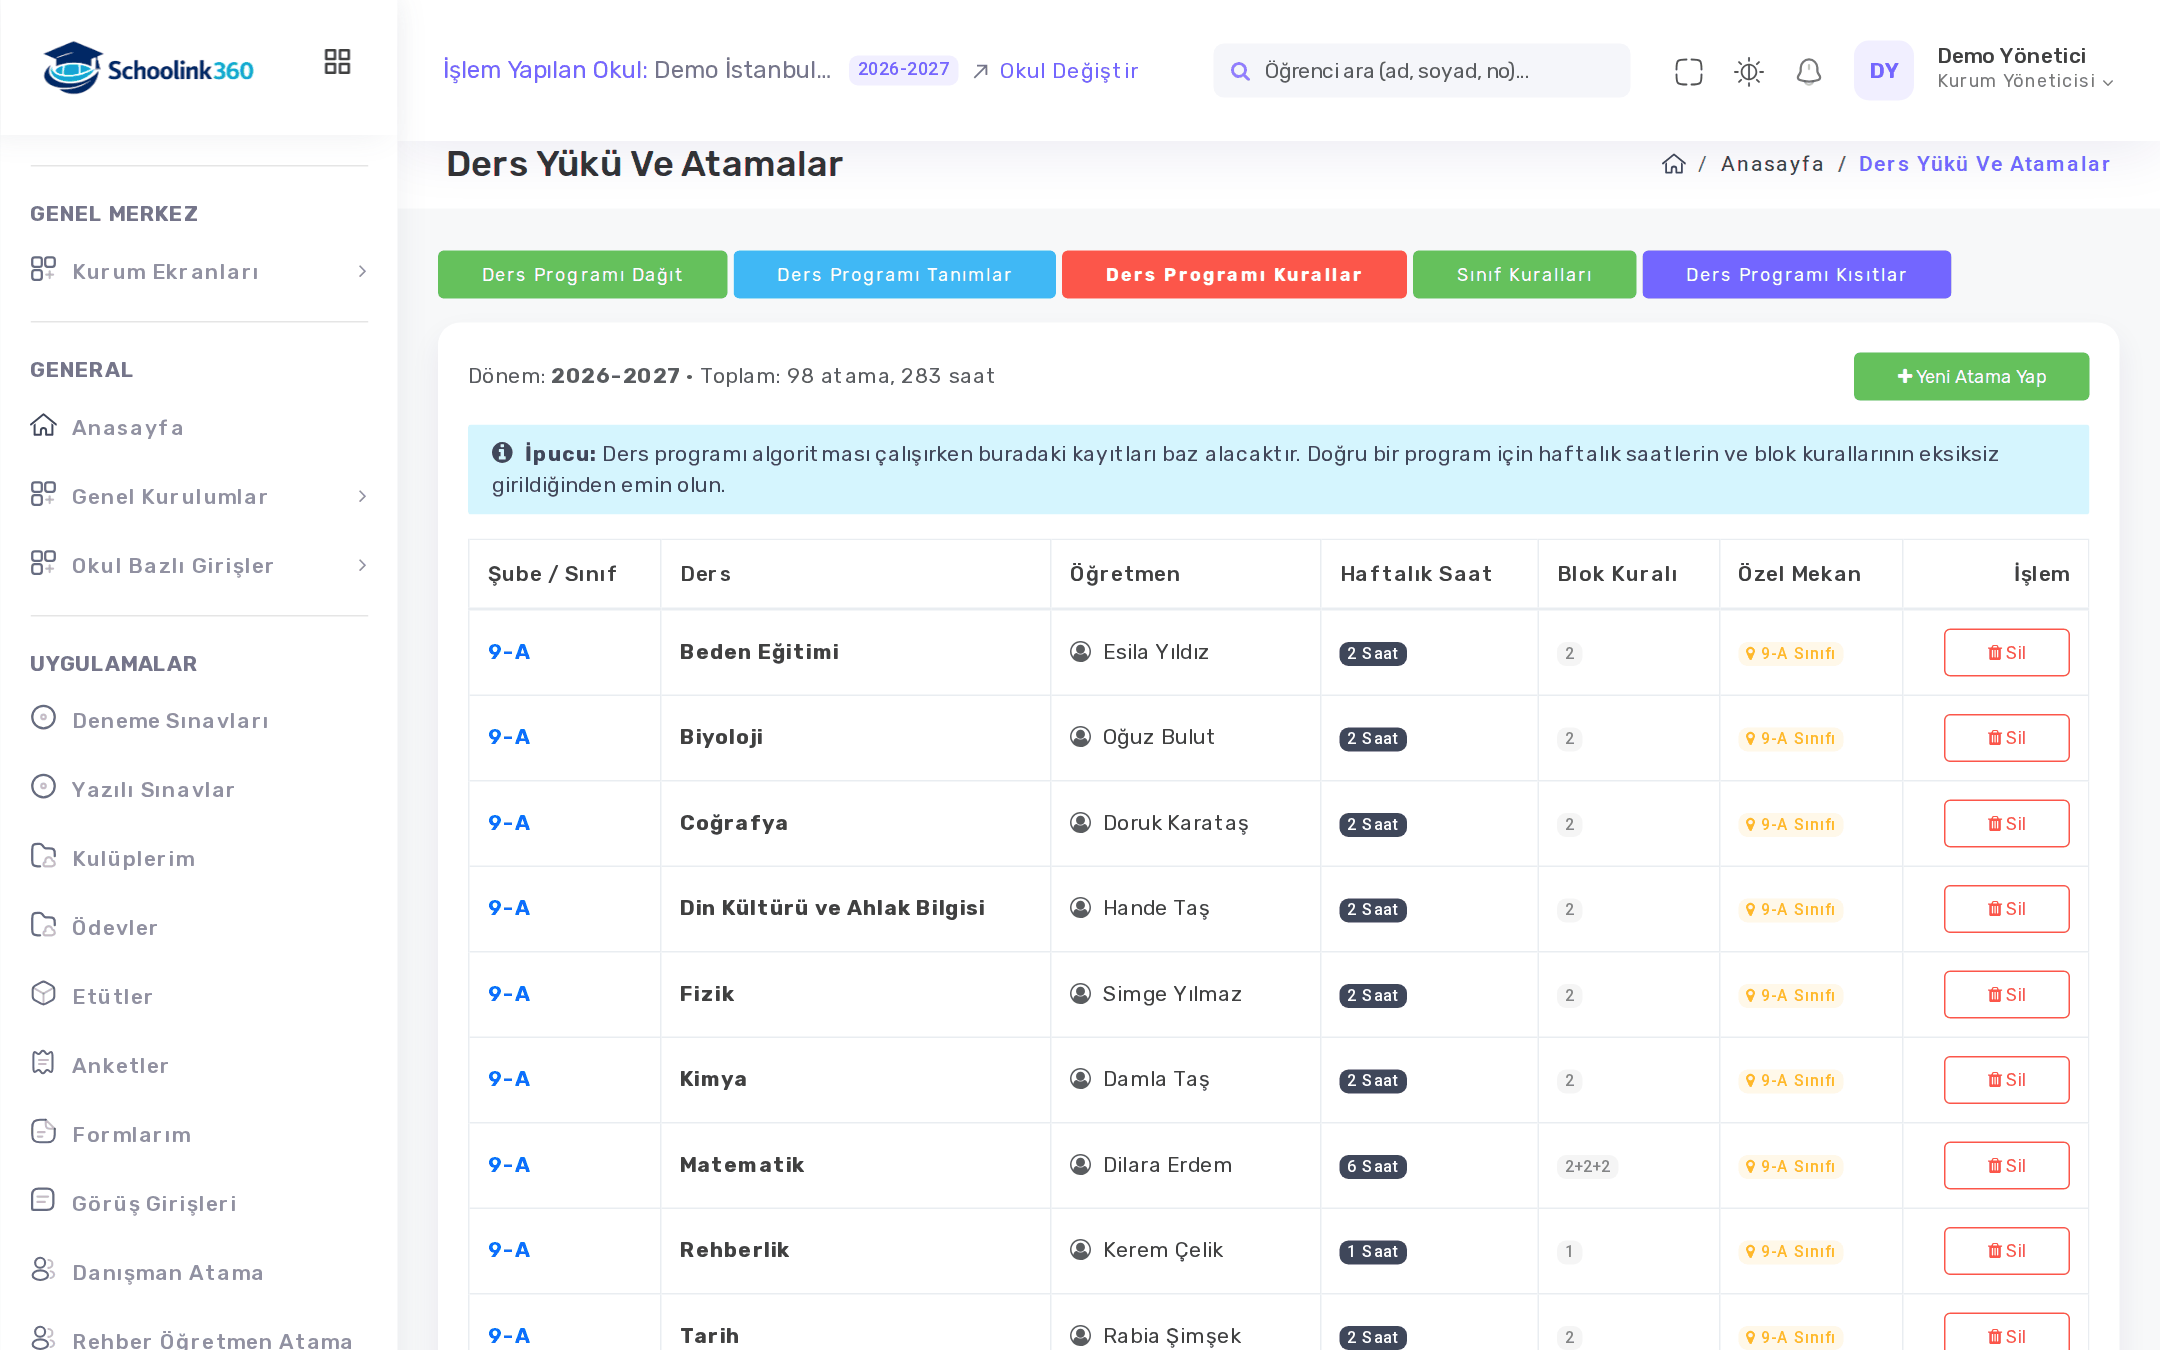Click the Etütler sidebar icon
The image size is (2160, 1350).
[x=43, y=993]
